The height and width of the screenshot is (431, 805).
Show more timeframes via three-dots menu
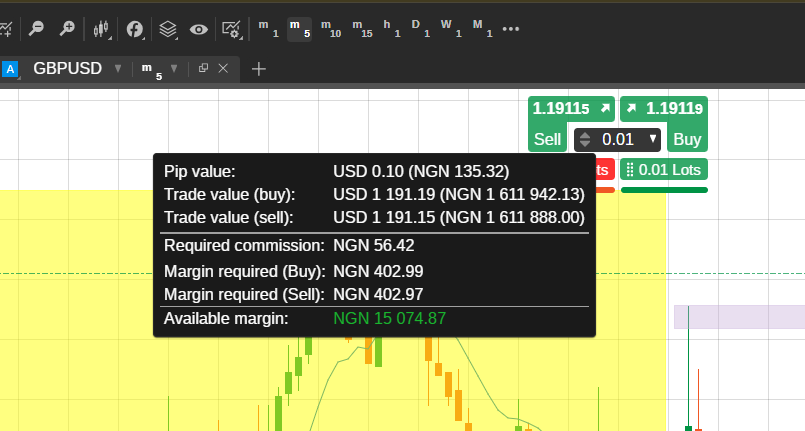click(511, 28)
